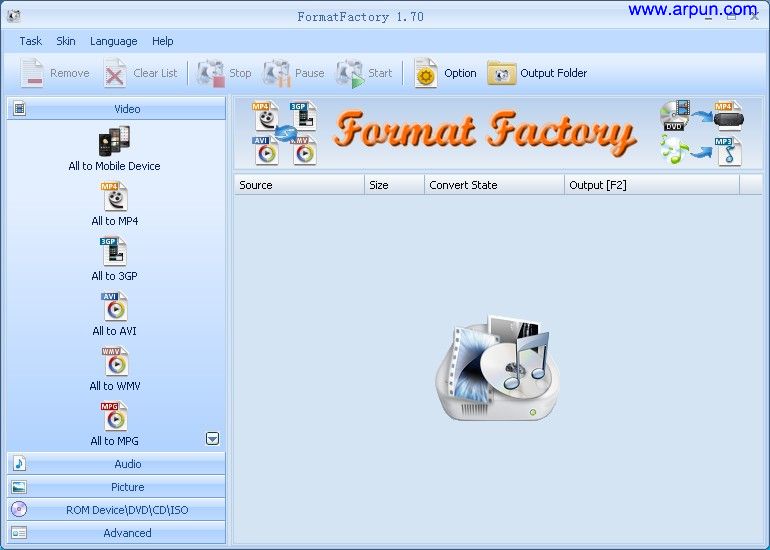Click the All to Mobile Device label text
The width and height of the screenshot is (770, 550).
click(114, 166)
